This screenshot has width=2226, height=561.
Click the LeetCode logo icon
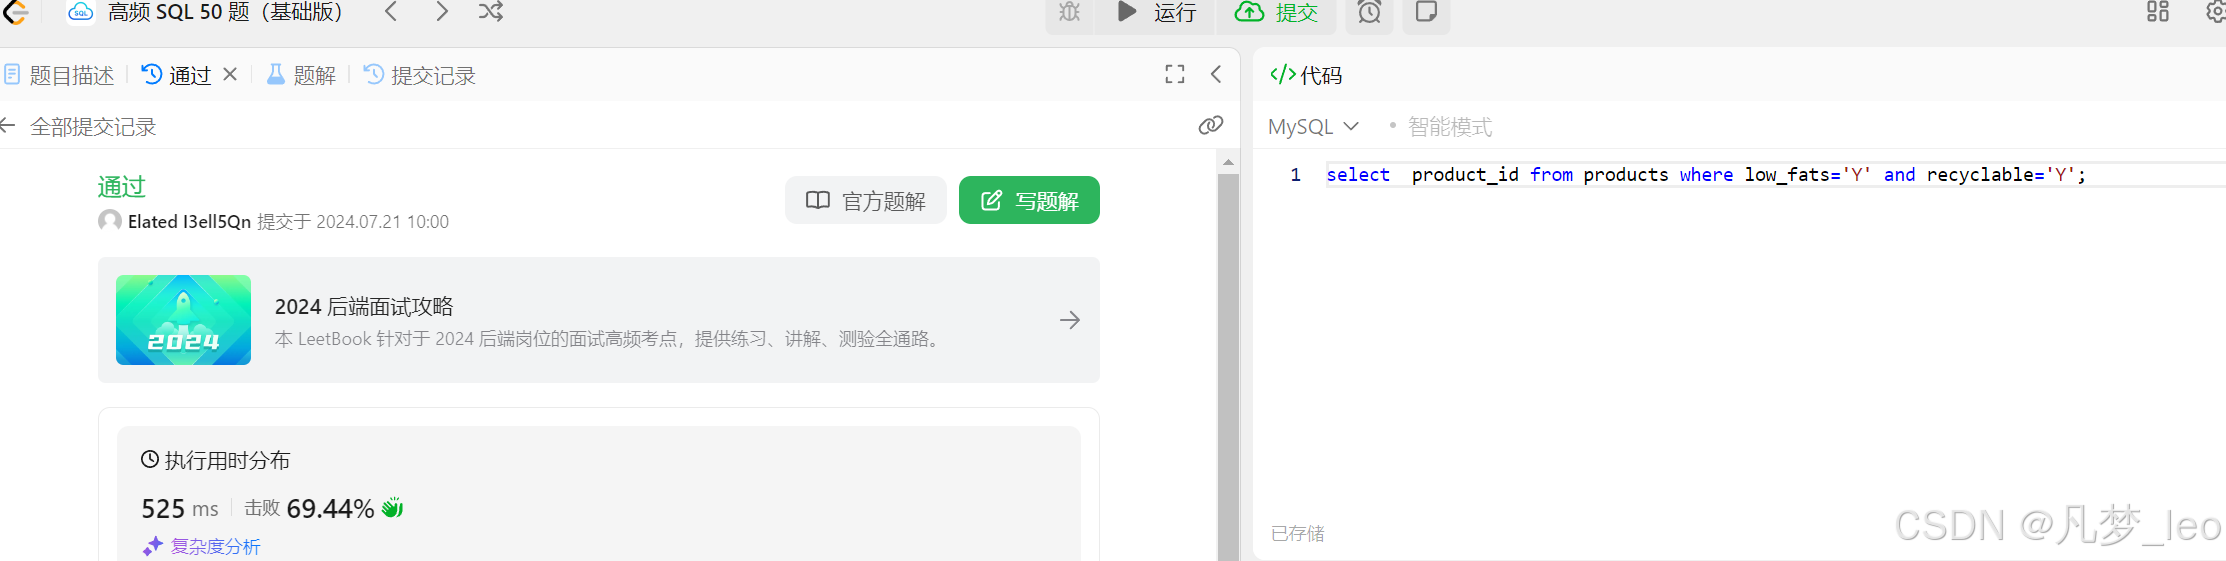[x=15, y=11]
